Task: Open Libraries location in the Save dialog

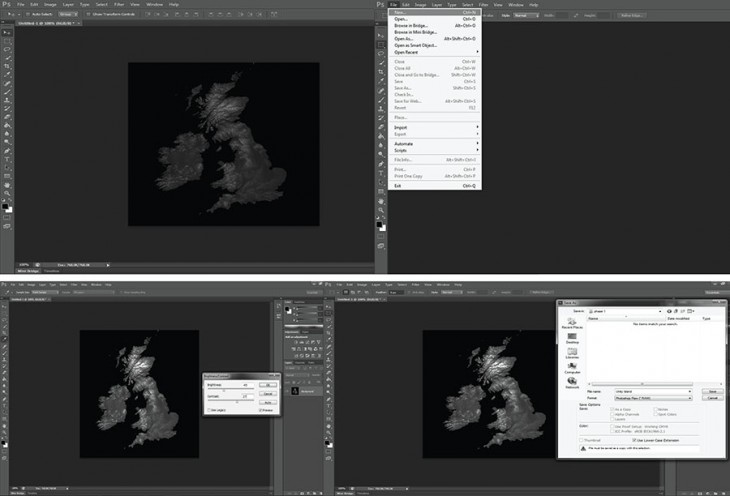Action: (x=571, y=353)
